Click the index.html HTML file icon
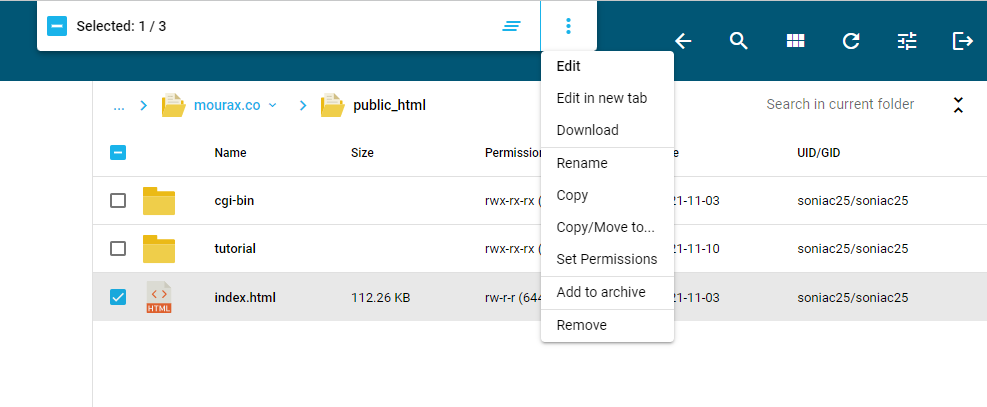Viewport: 987px width, 407px height. coord(159,297)
